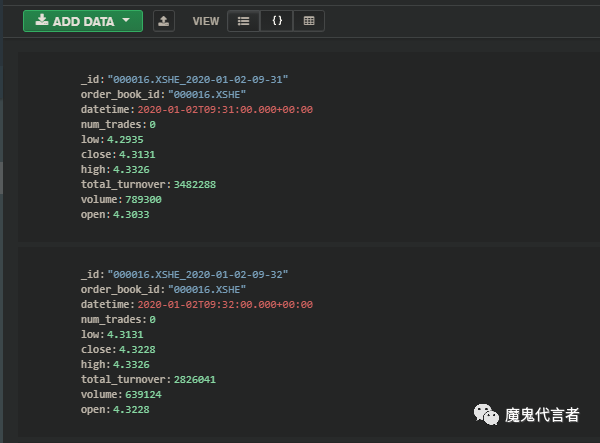The width and height of the screenshot is (600, 443).
Task: Click the WeChat logo in the watermark
Action: 485,414
